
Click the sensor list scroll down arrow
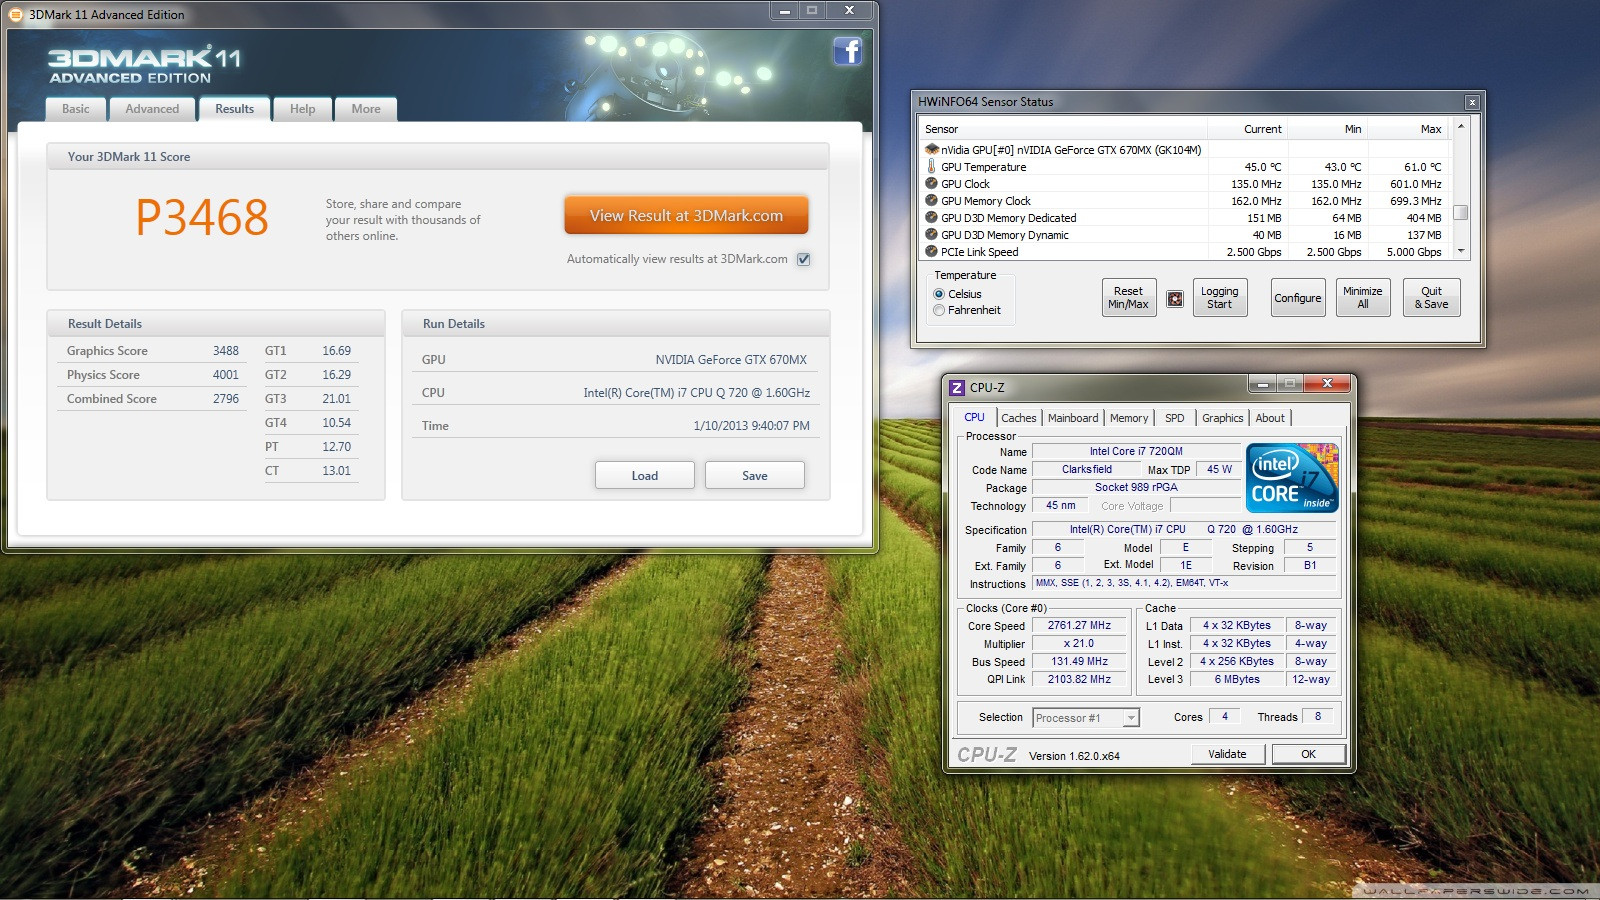(1461, 252)
